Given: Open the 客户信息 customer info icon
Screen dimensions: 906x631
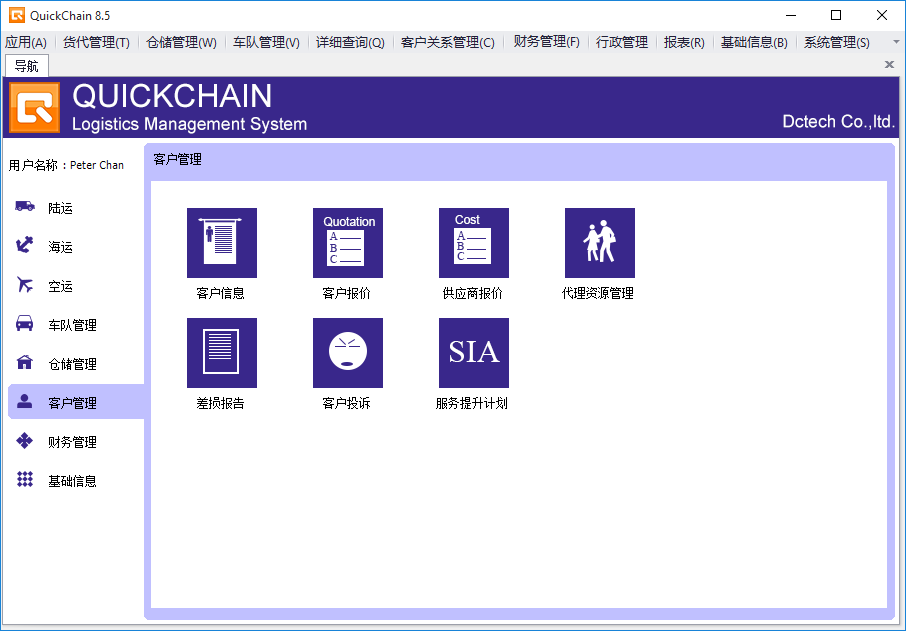Looking at the screenshot, I should 221,243.
